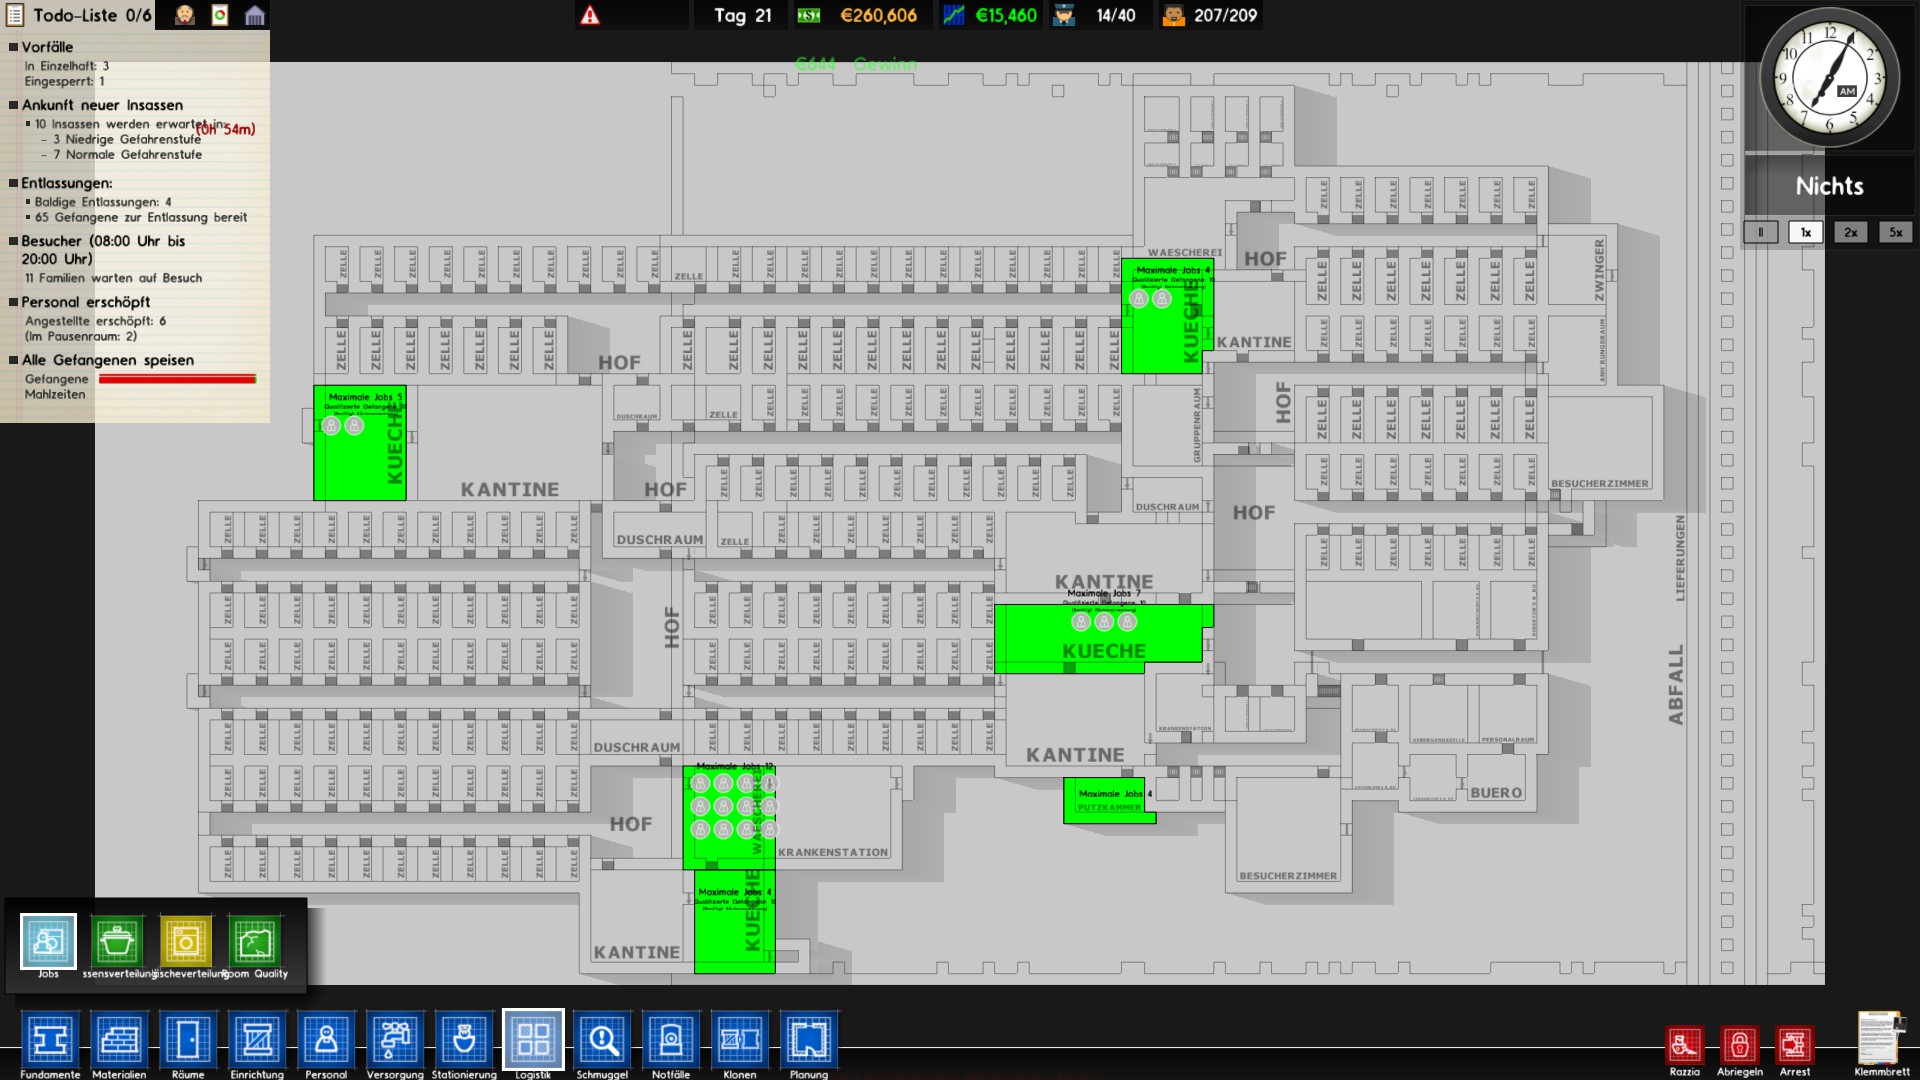Select the Materialien tool
The width and height of the screenshot is (1920, 1080).
[x=119, y=1040]
